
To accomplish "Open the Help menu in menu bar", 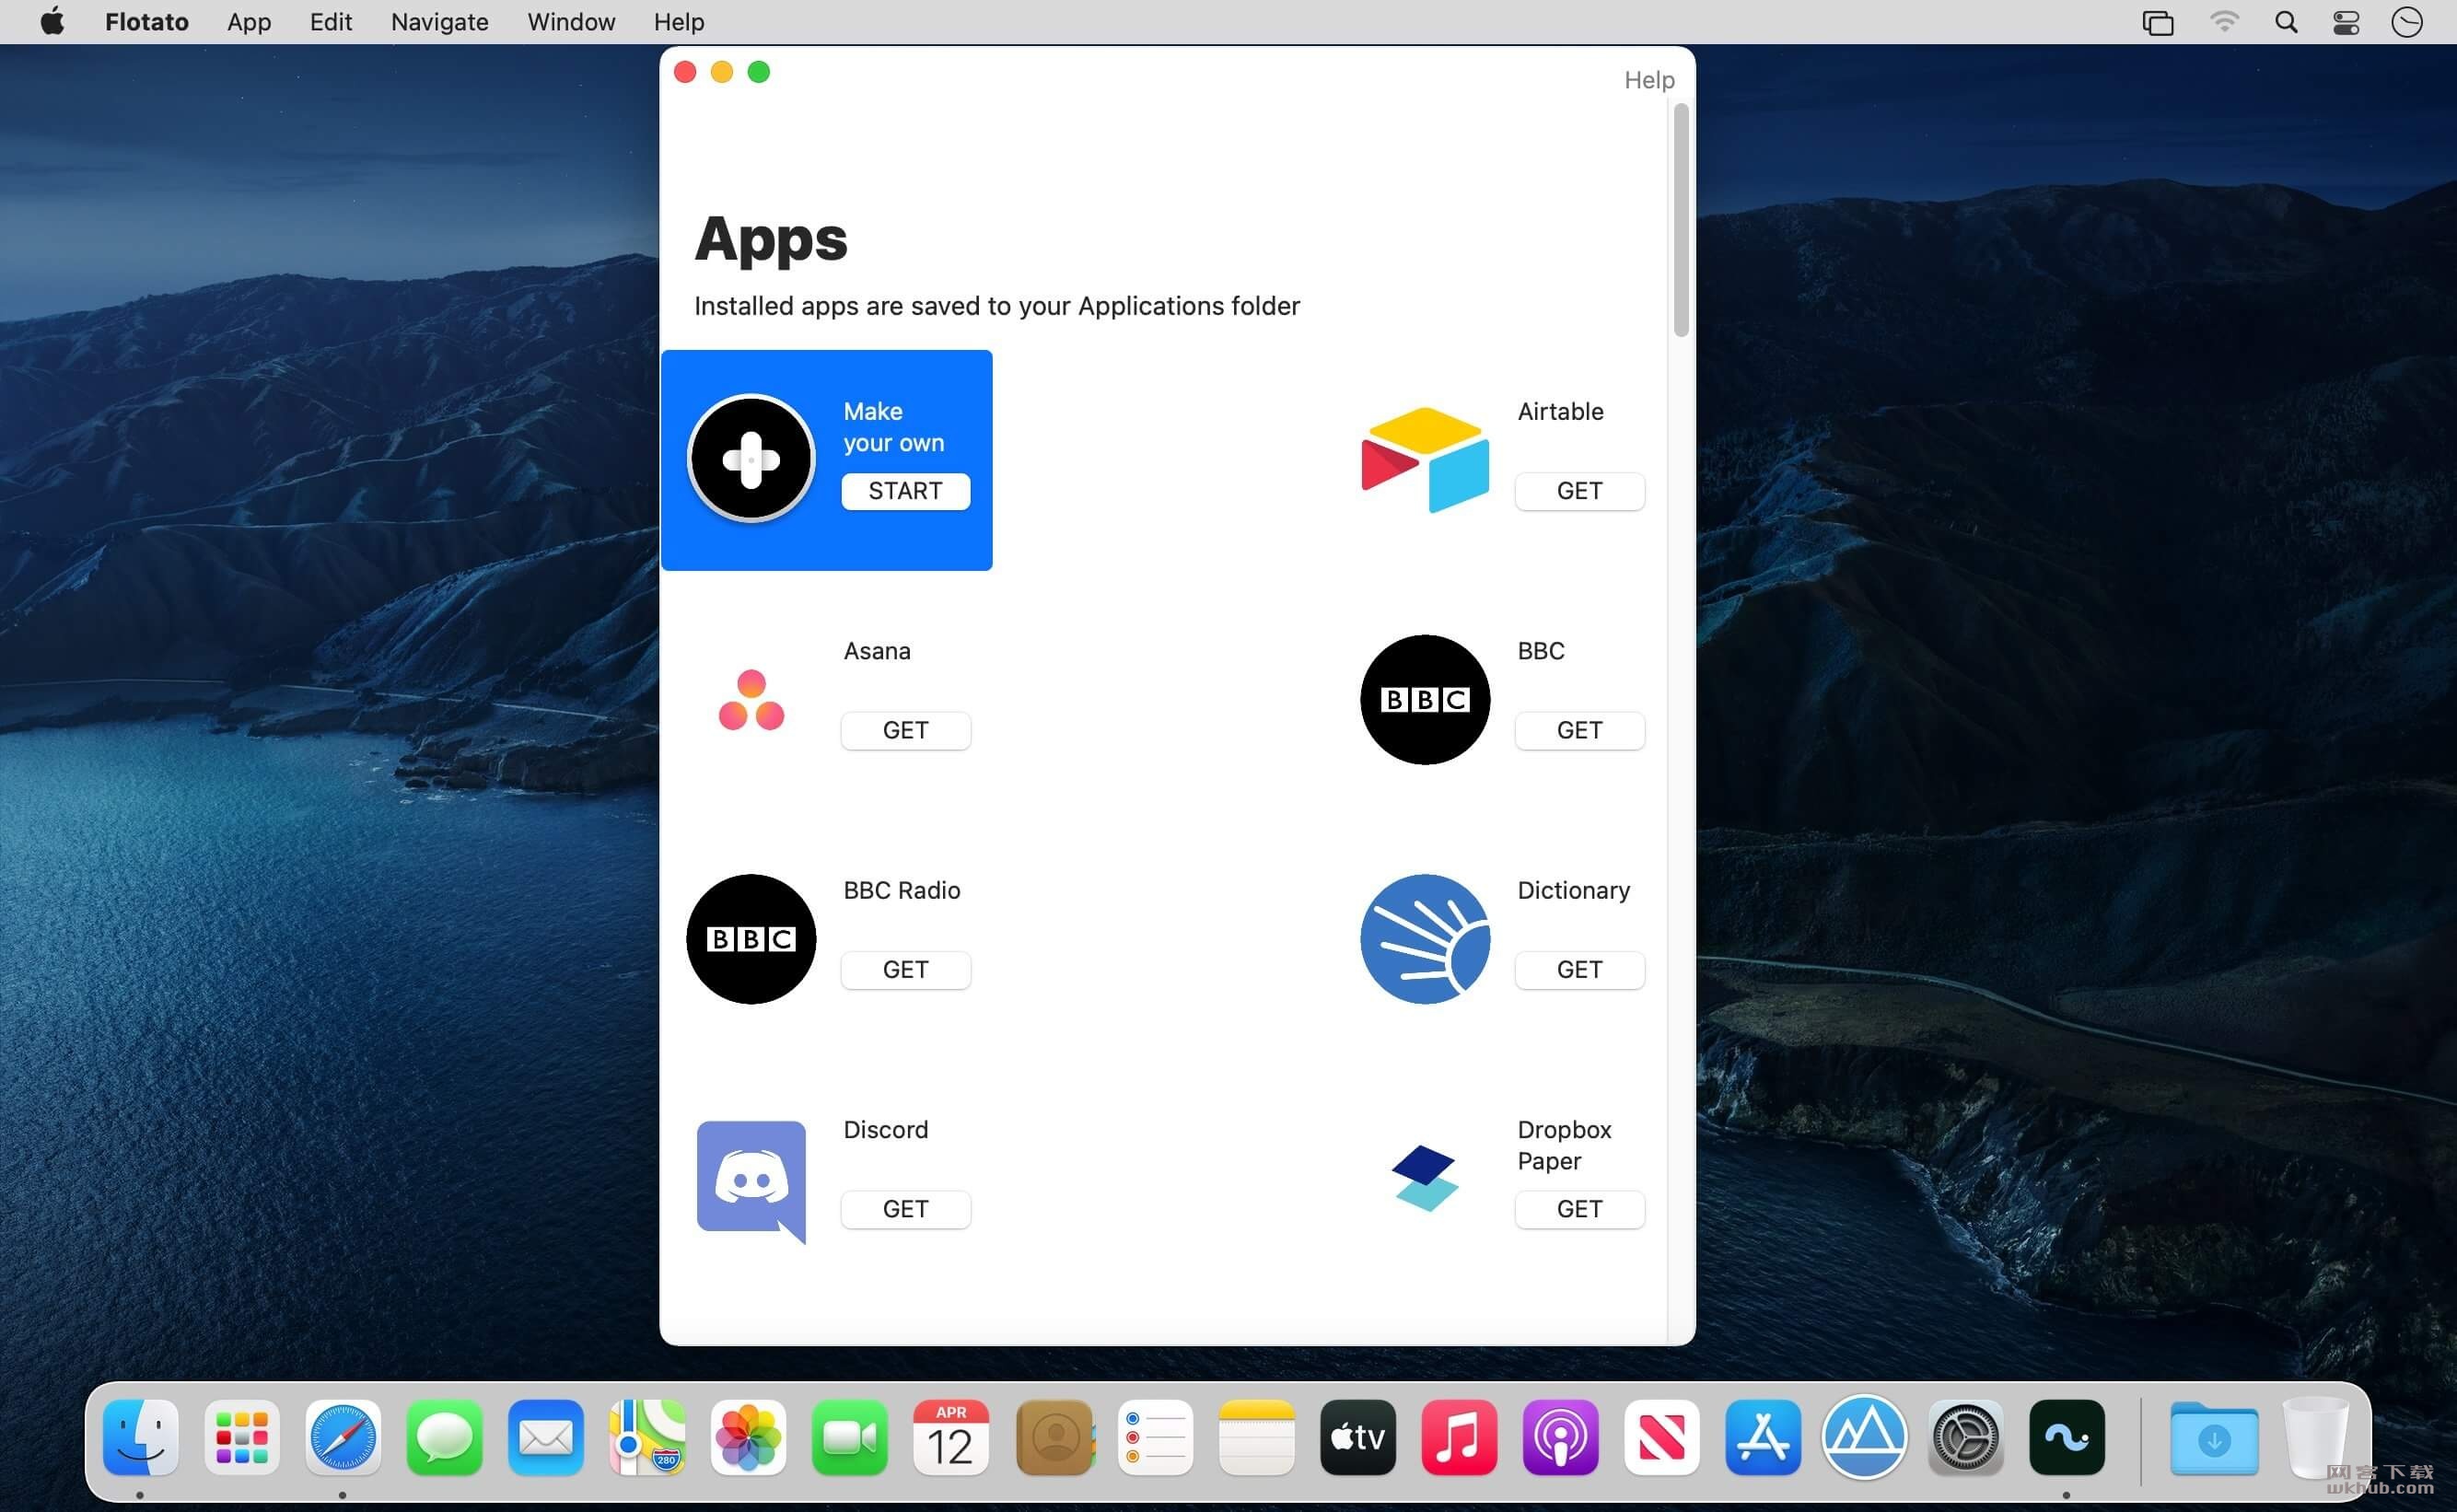I will tap(679, 22).
